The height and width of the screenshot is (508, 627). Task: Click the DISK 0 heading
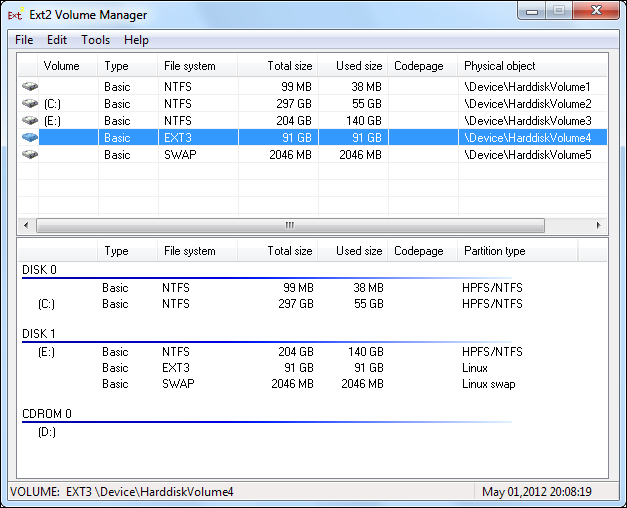39,270
